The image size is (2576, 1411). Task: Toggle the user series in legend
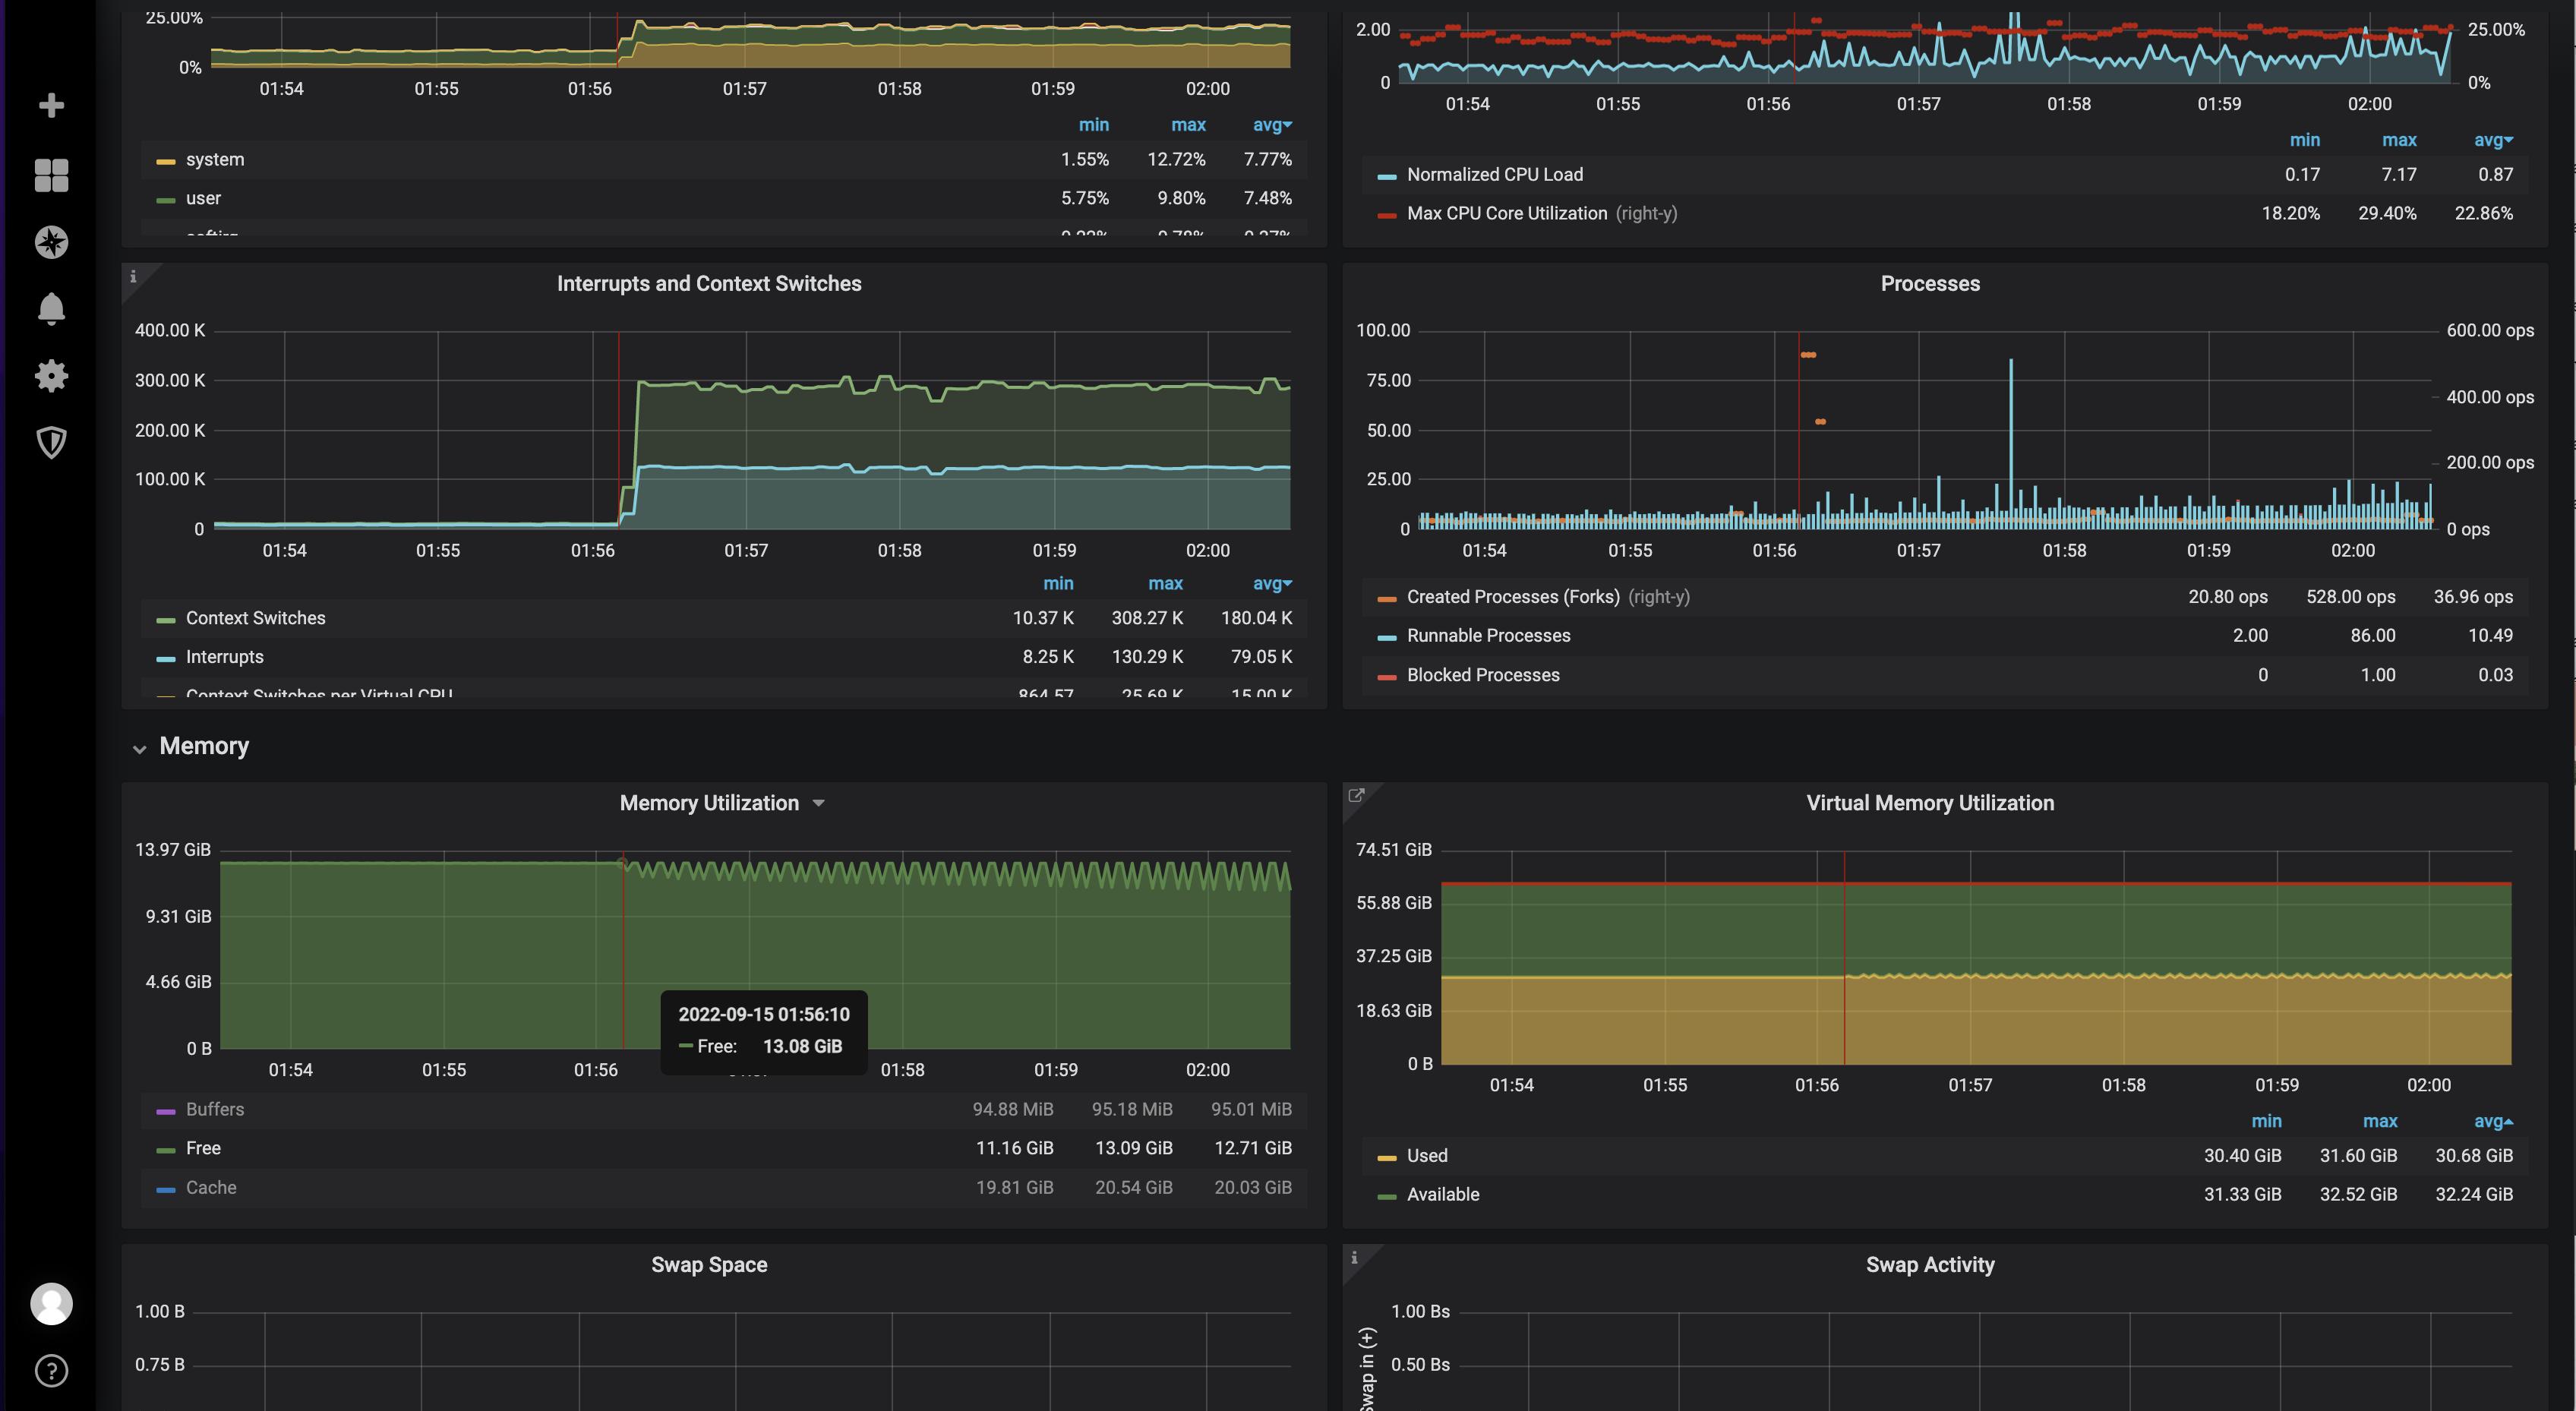(203, 198)
